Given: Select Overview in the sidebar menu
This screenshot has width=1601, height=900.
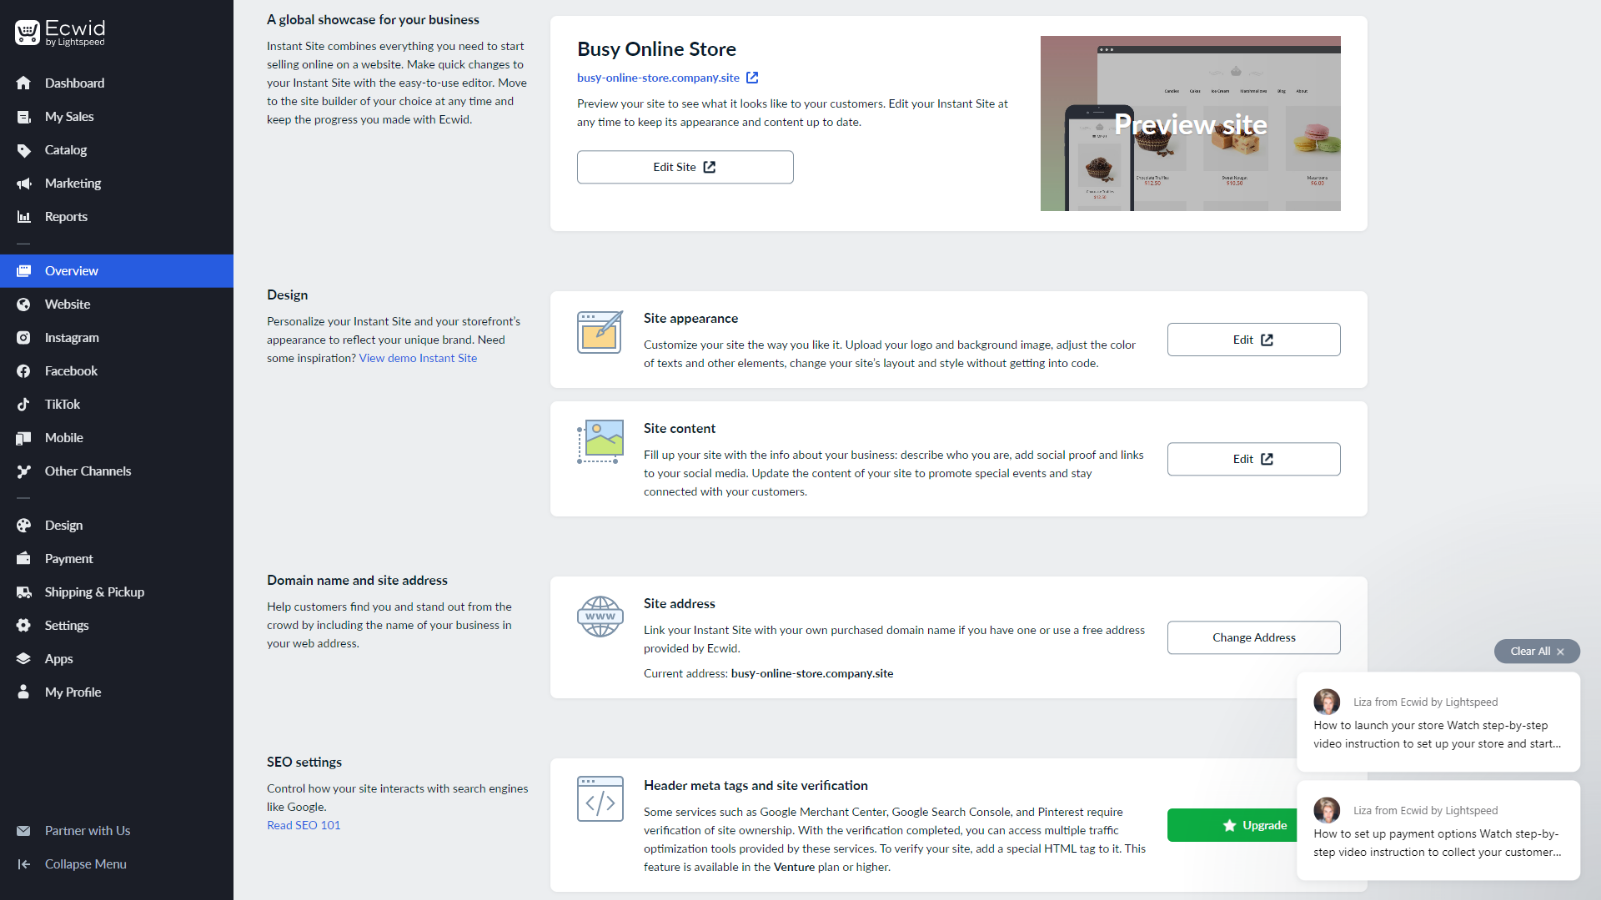Looking at the screenshot, I should (x=116, y=271).
